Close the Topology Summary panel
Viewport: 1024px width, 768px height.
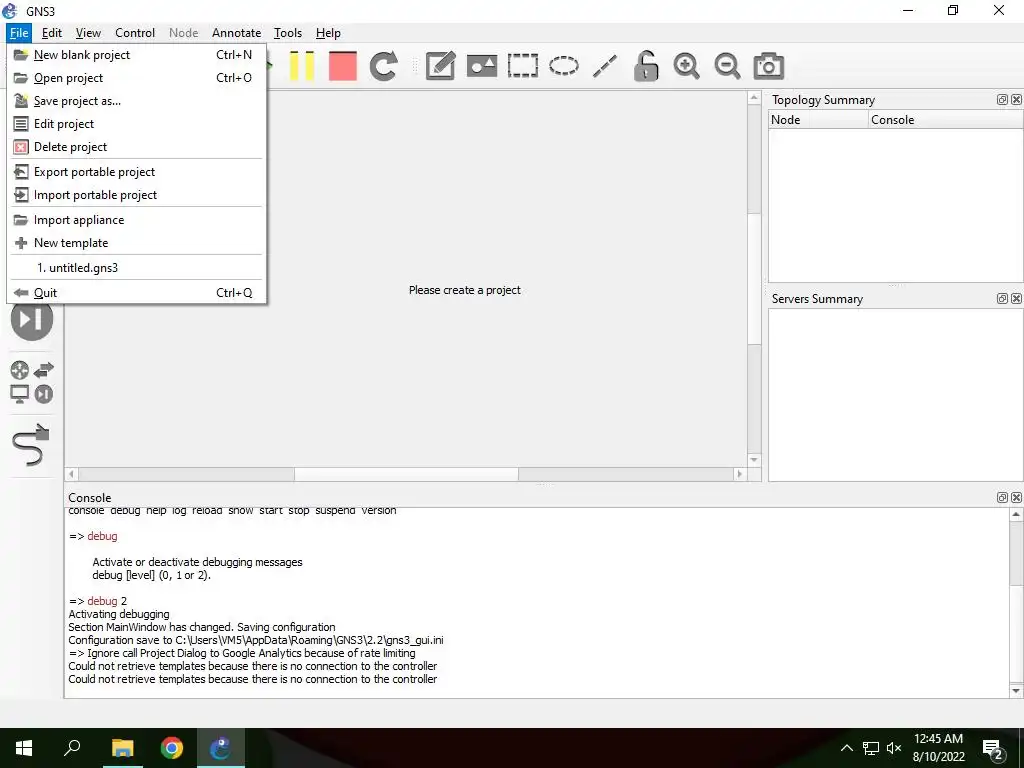(x=1016, y=99)
